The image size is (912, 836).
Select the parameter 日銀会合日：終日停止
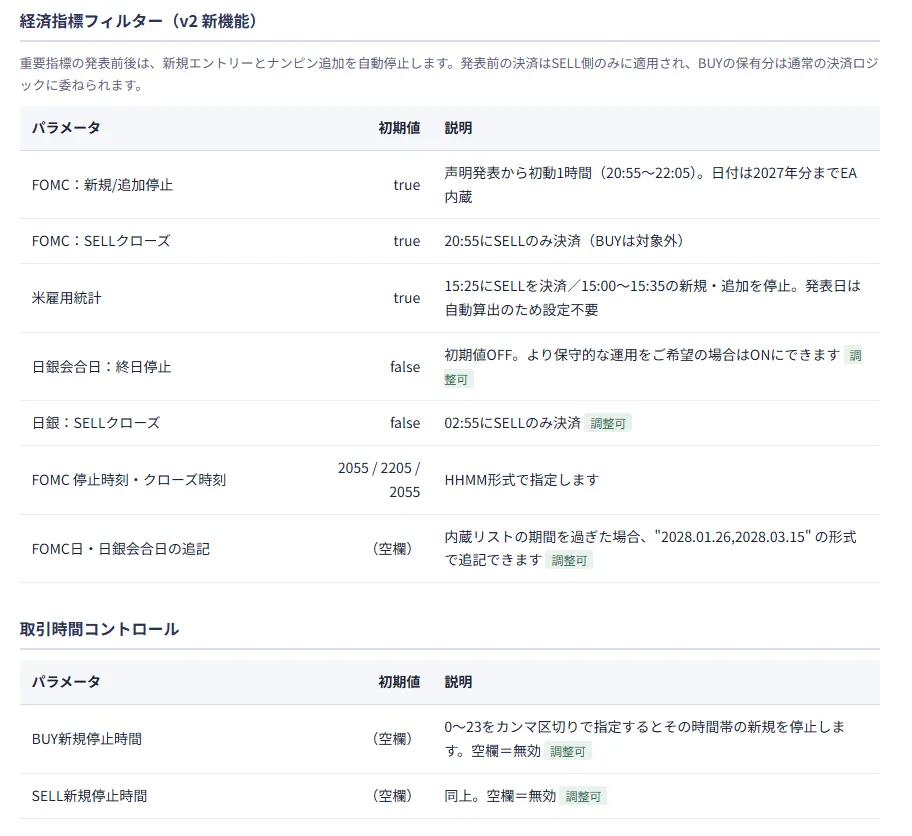[x=102, y=367]
